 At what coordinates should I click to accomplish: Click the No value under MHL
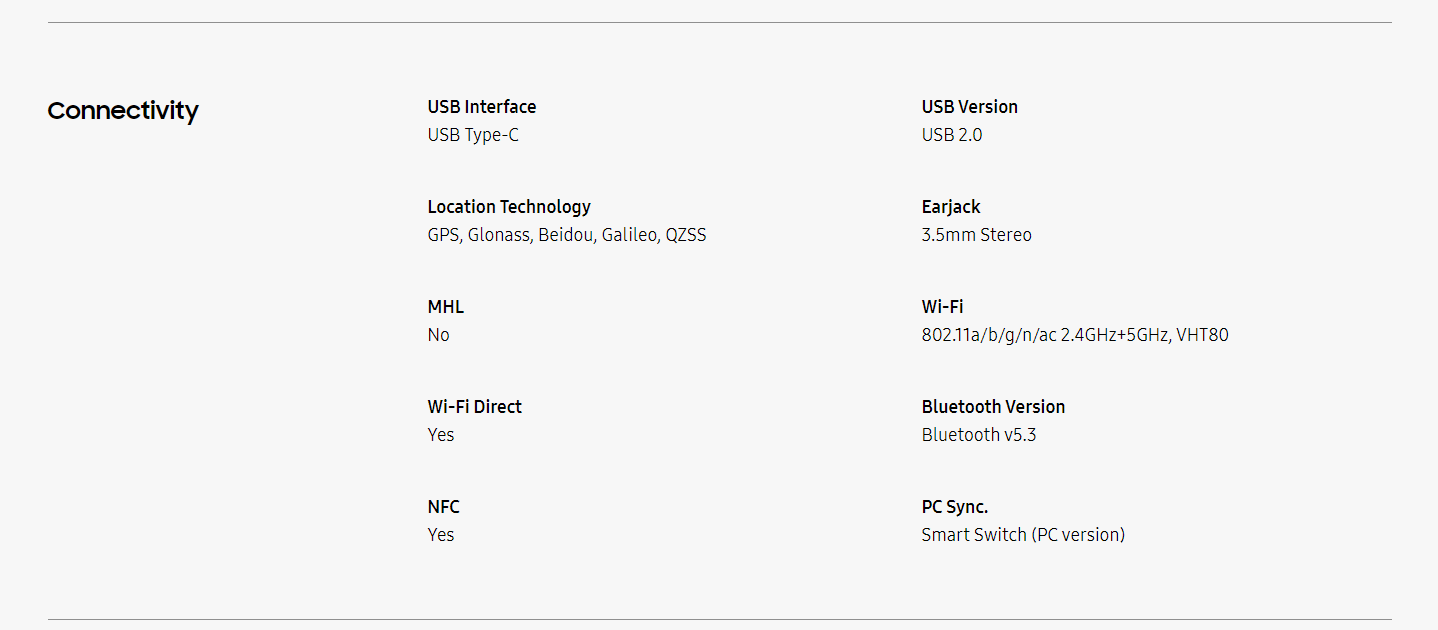(x=438, y=335)
